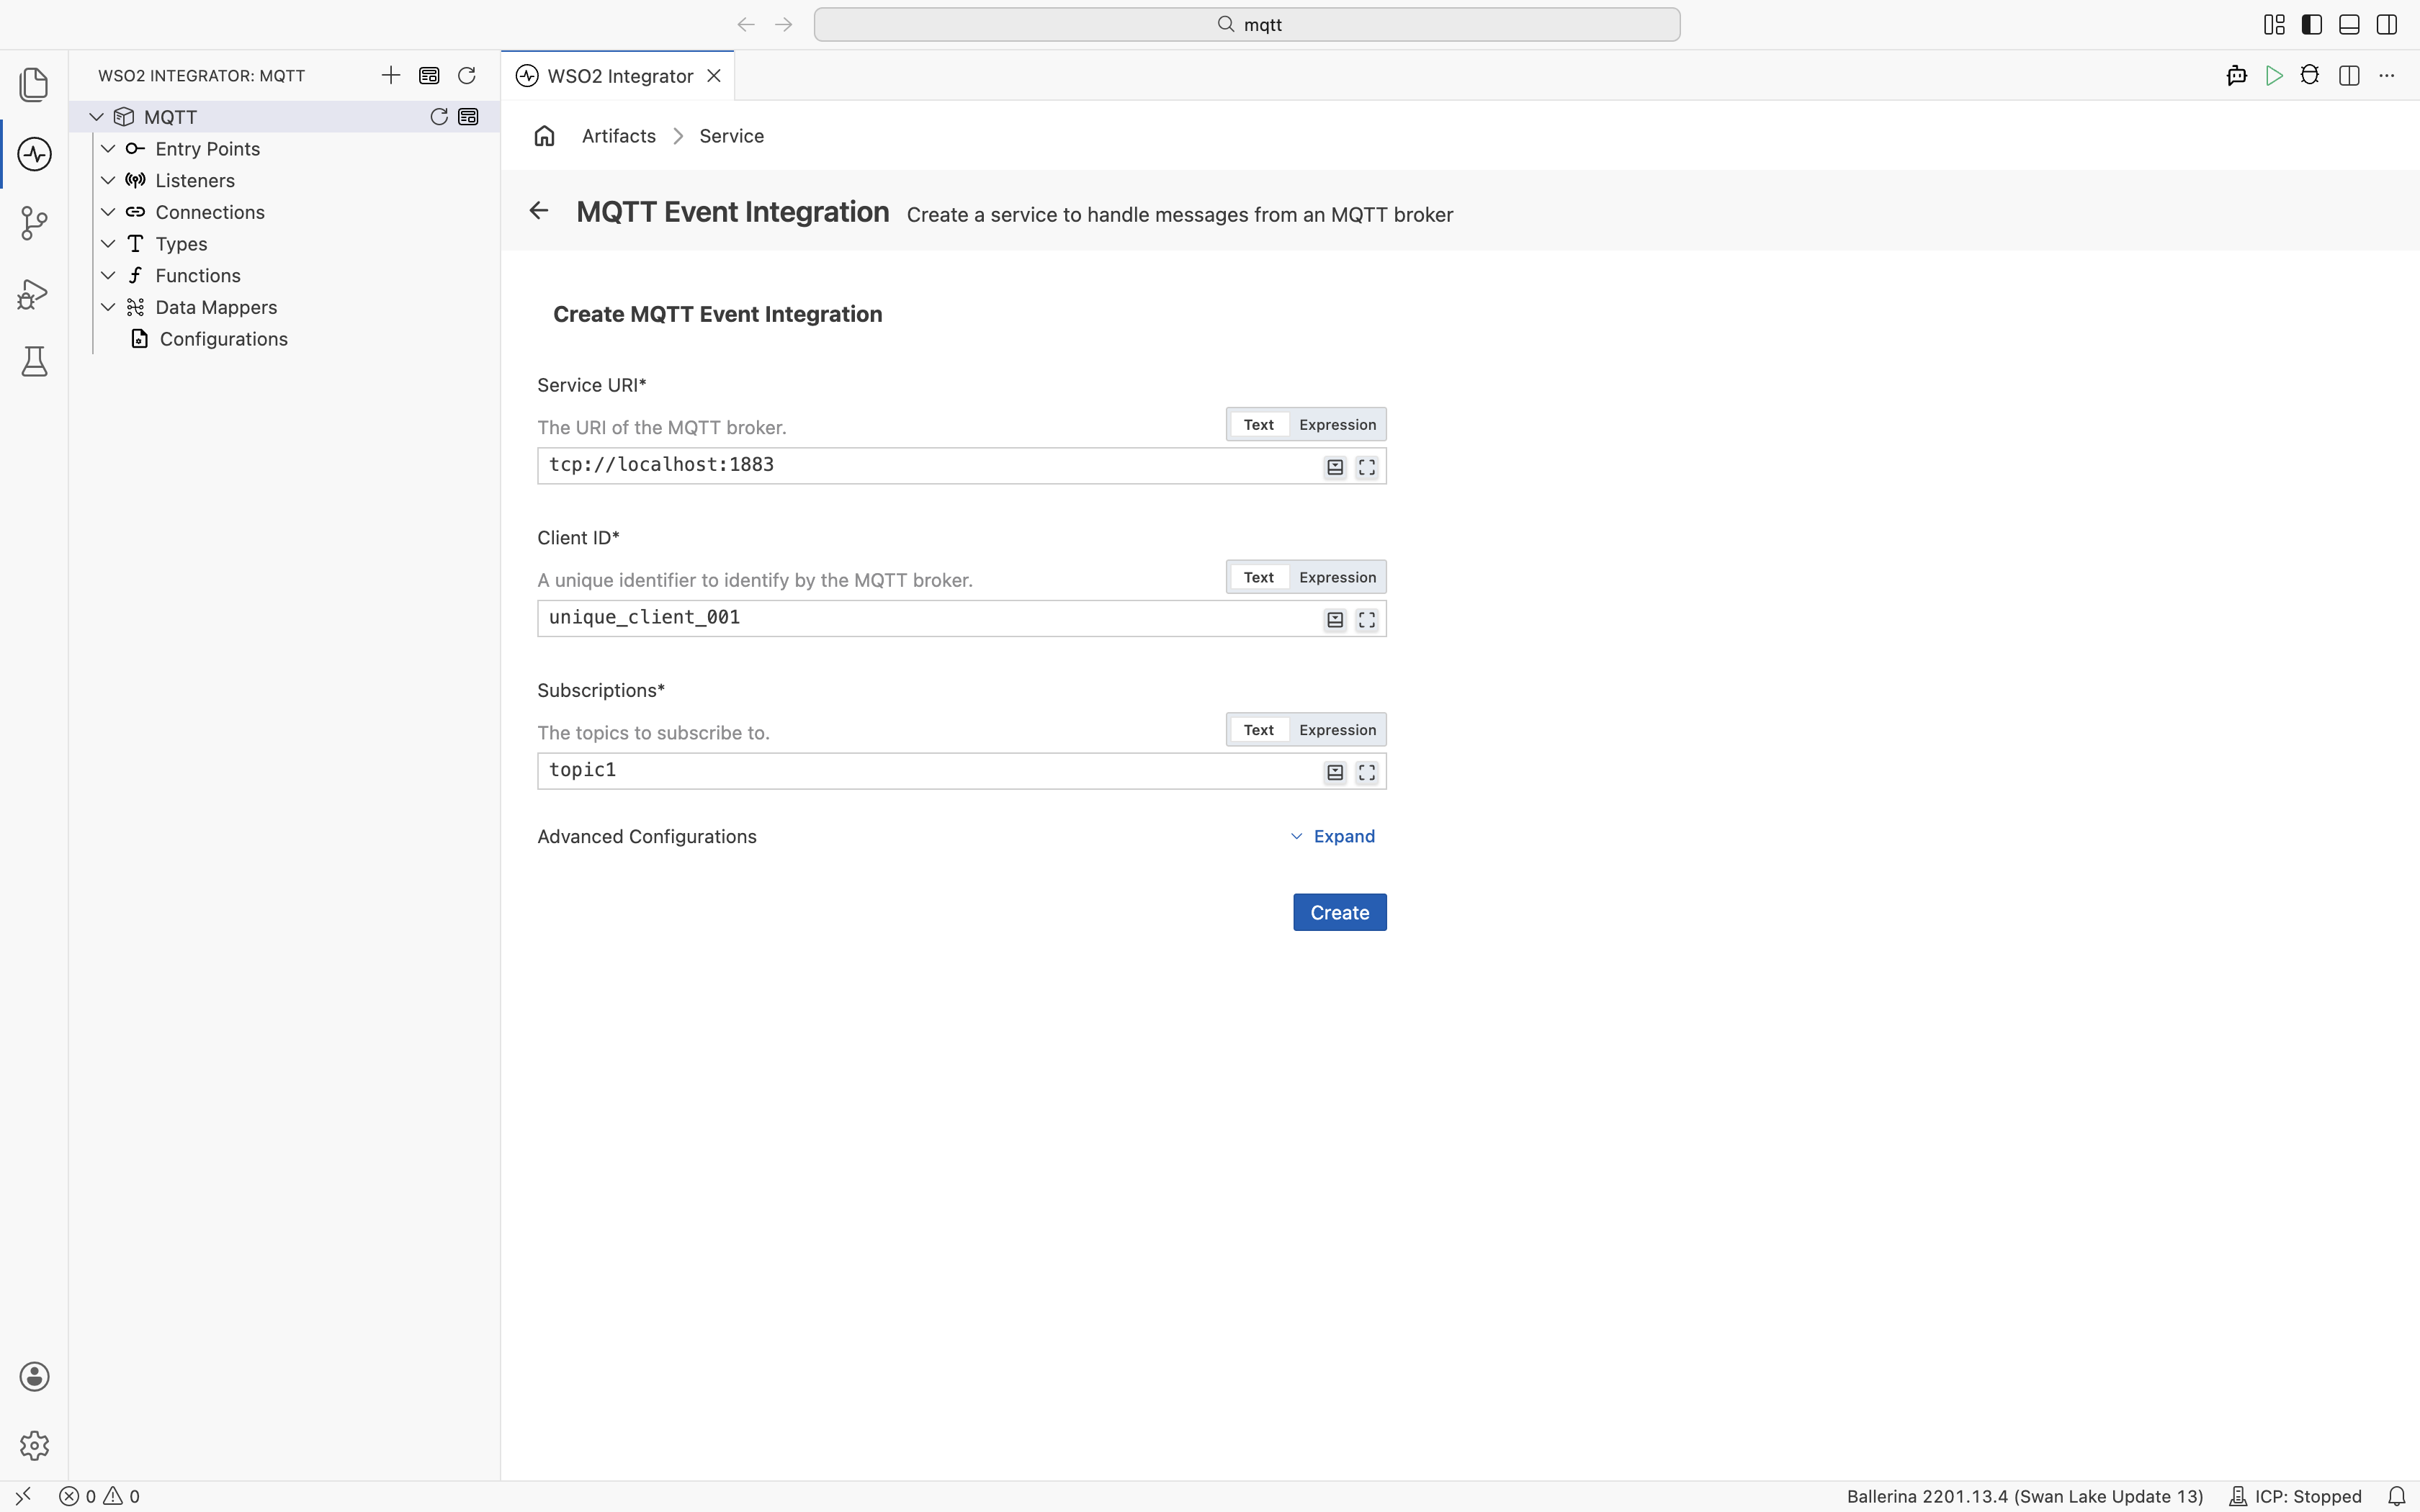Toggle Primary Side Bar visibility
Screen dimensions: 2420x1512
(x=2312, y=25)
